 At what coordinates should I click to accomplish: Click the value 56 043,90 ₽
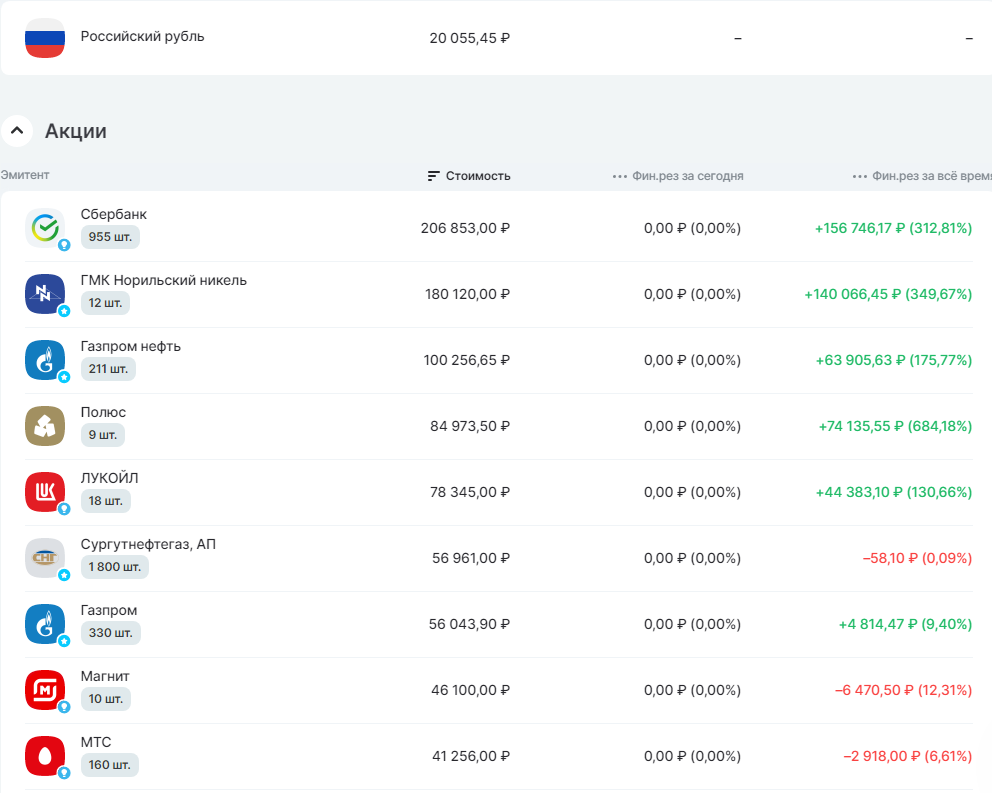click(469, 624)
